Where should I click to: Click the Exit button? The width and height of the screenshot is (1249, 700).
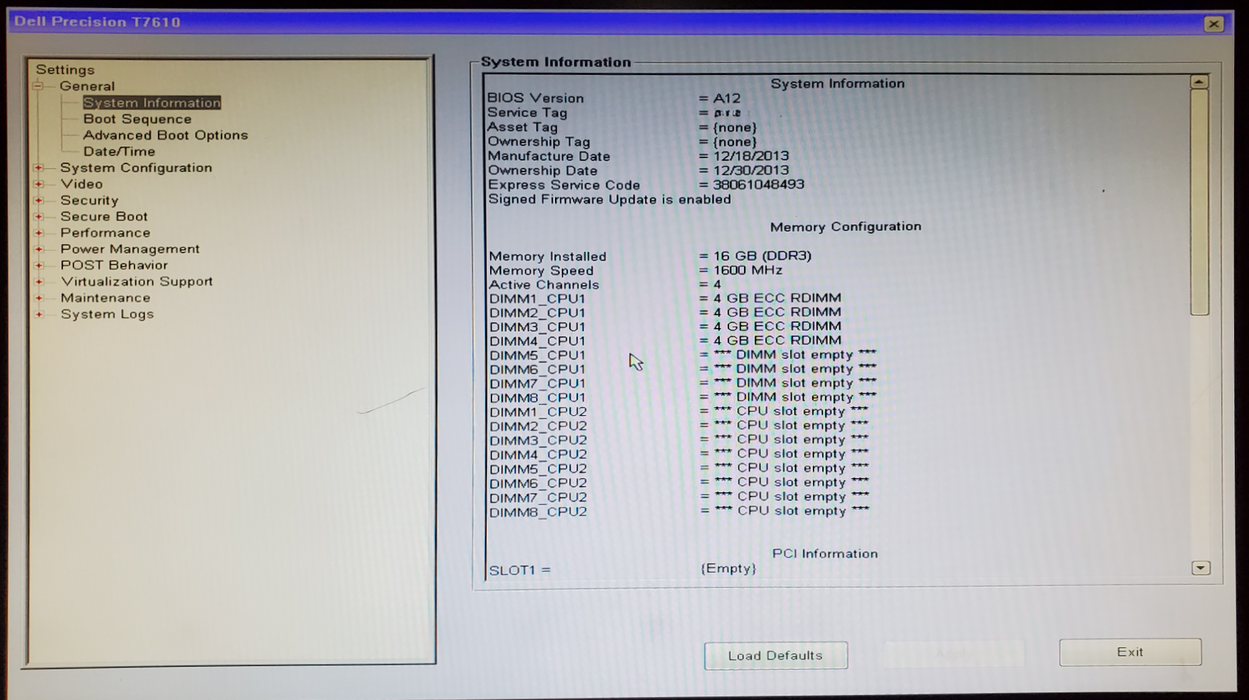tap(1130, 652)
